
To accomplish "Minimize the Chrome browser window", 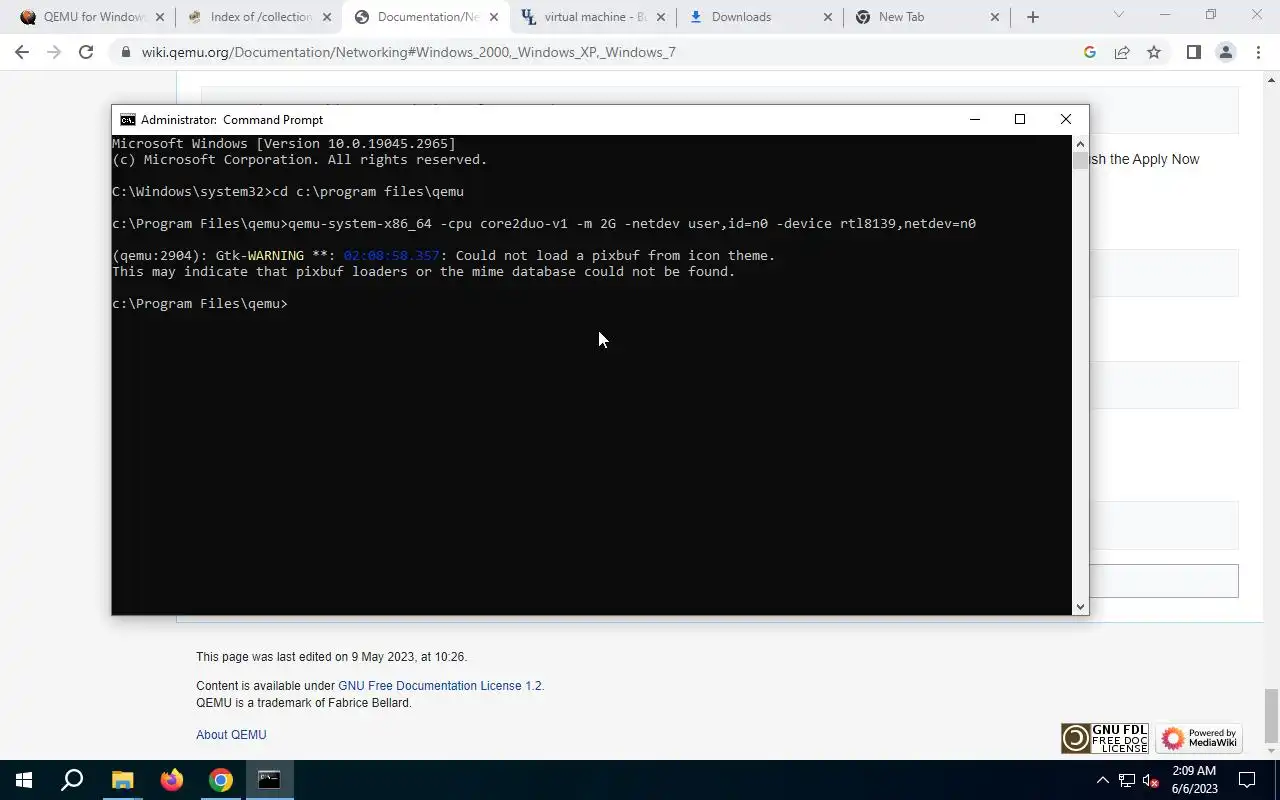I will tap(1165, 14).
